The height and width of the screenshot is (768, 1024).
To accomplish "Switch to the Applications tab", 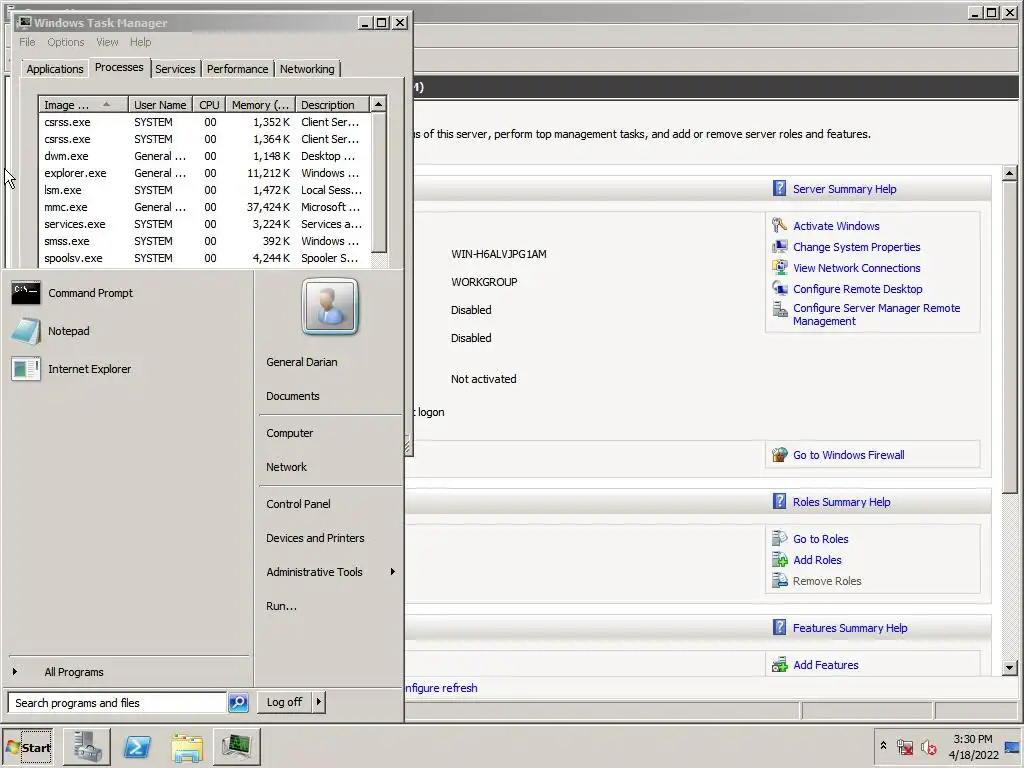I will [55, 69].
